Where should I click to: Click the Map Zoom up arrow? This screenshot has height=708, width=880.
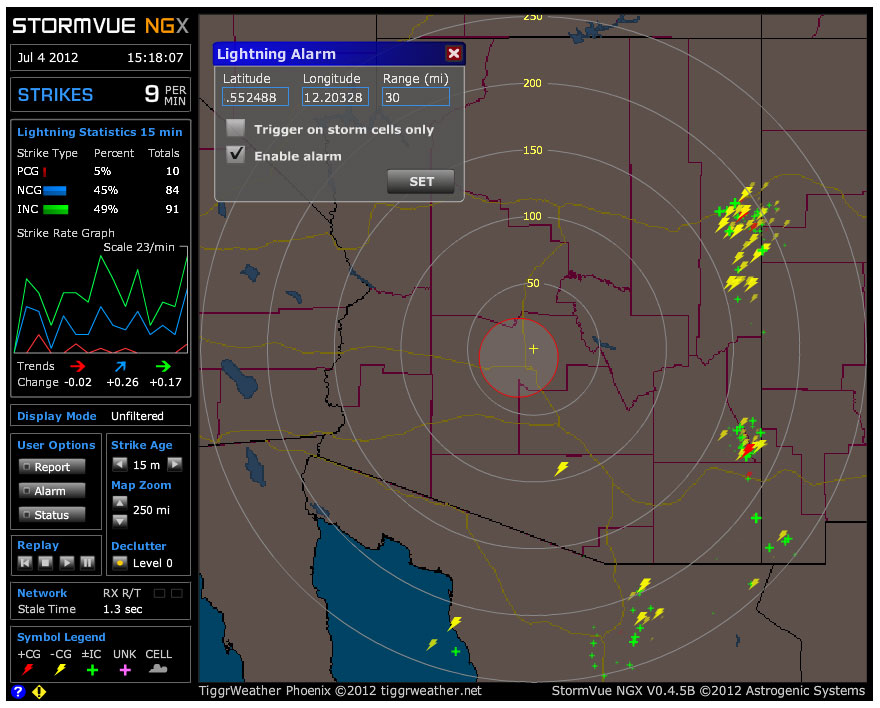[x=120, y=502]
